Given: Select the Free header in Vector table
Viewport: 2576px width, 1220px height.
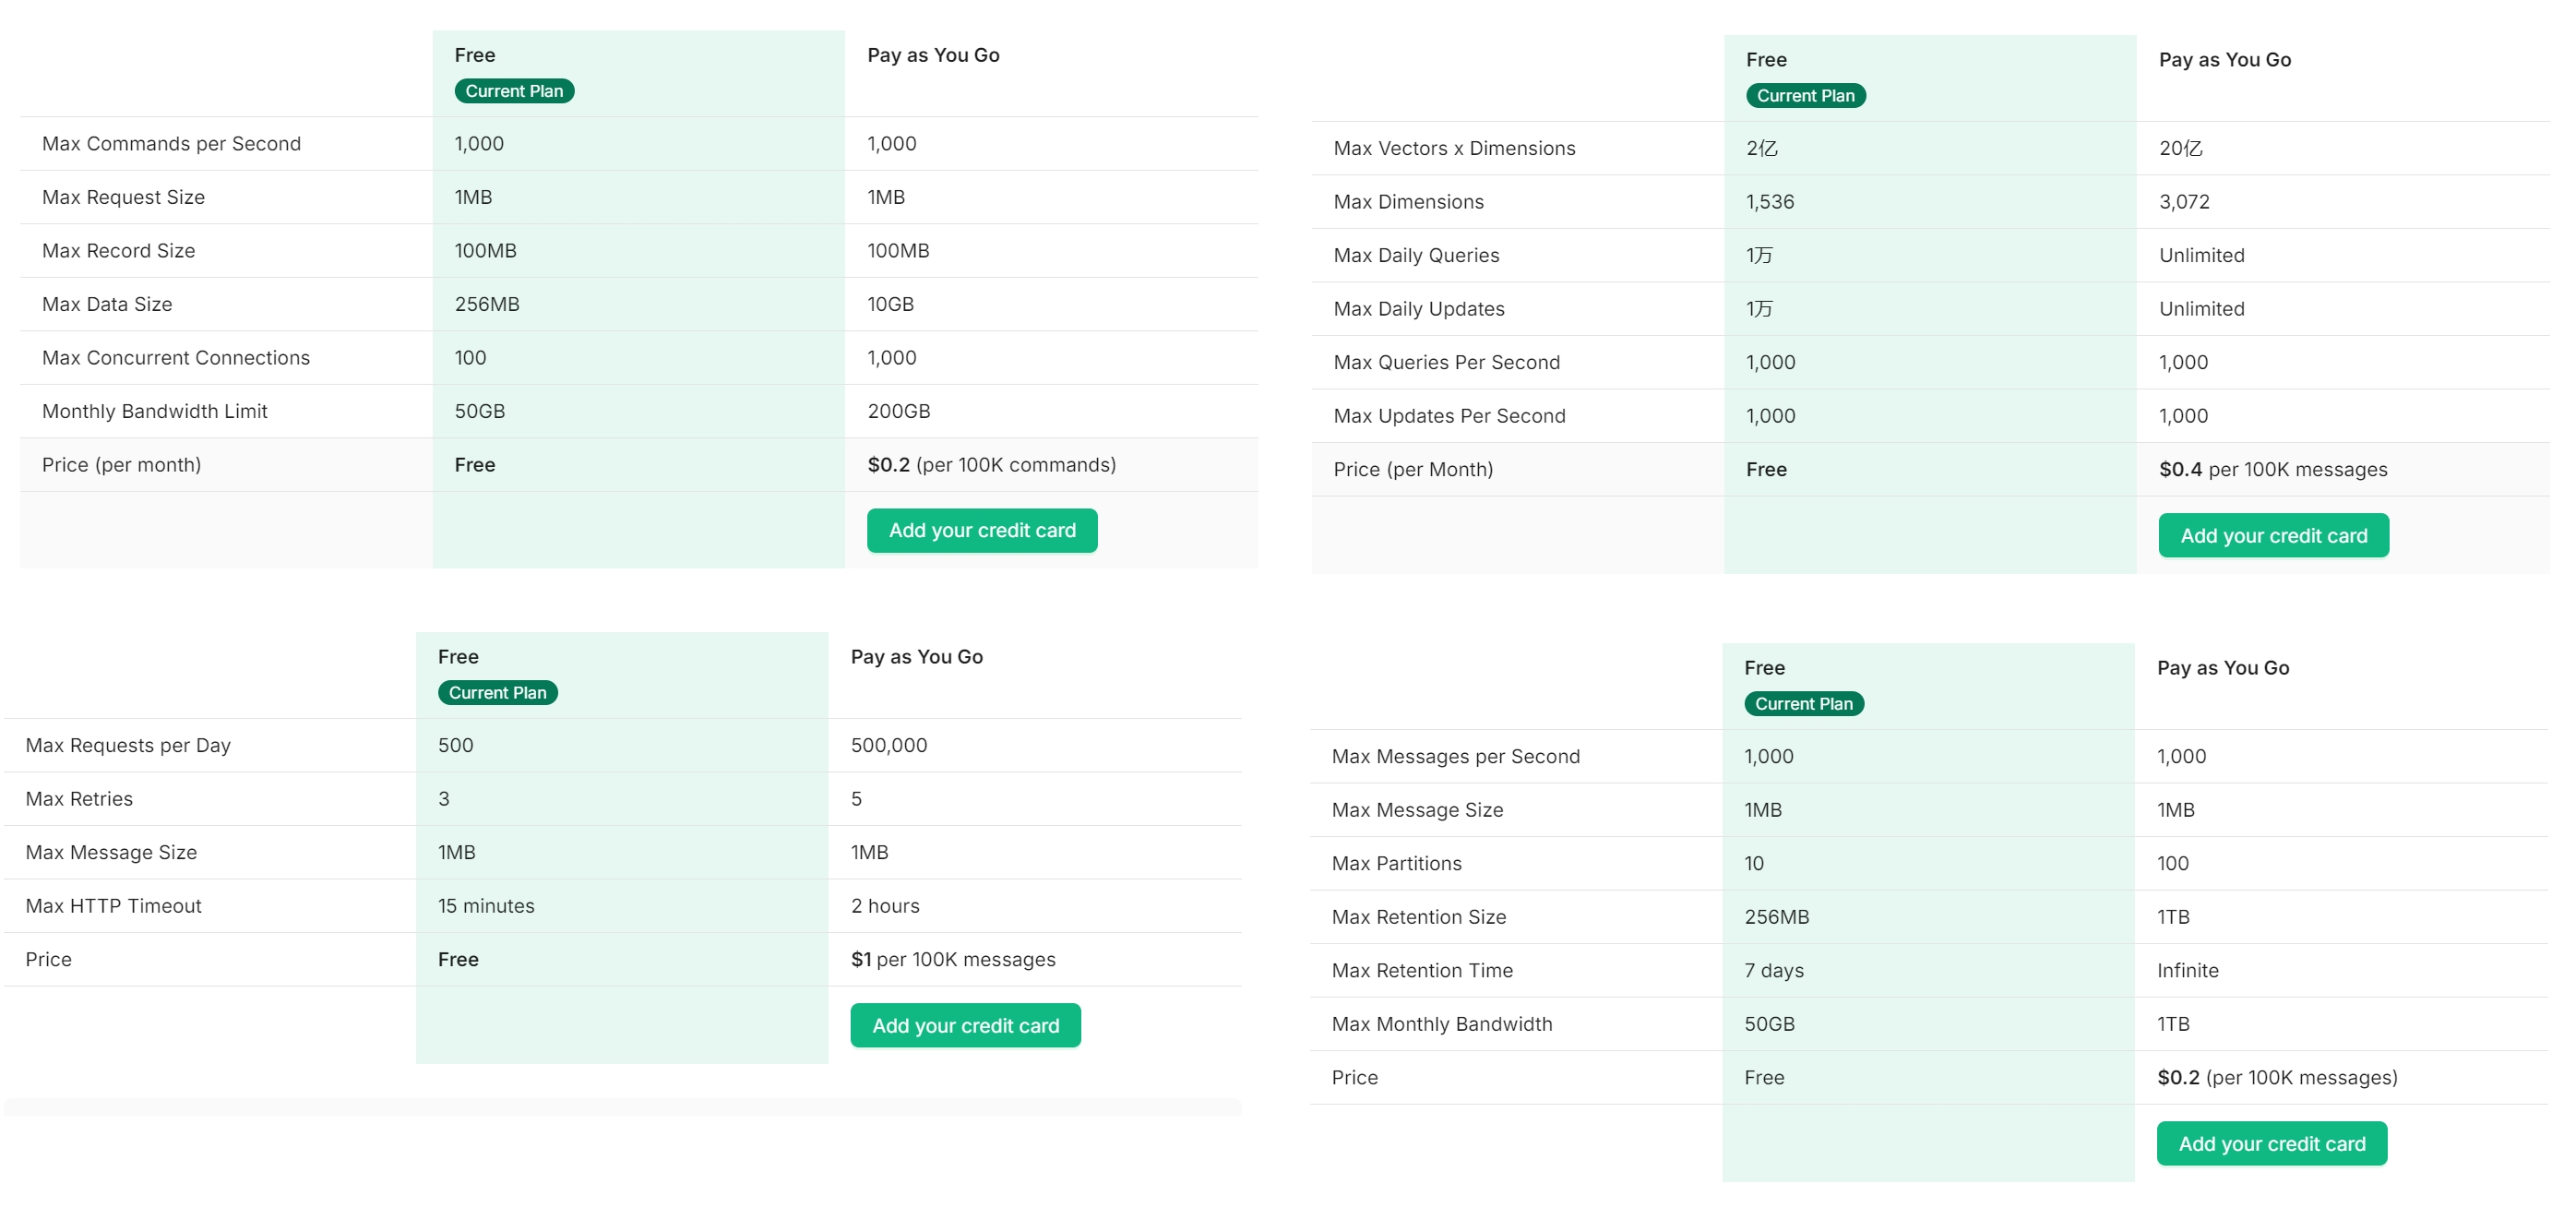Looking at the screenshot, I should (x=1766, y=59).
